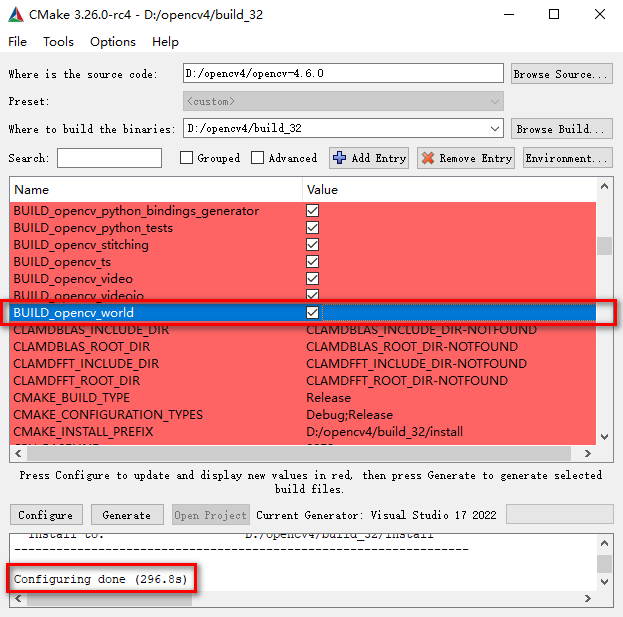Open the Options menu
The image size is (623, 617).
click(113, 42)
